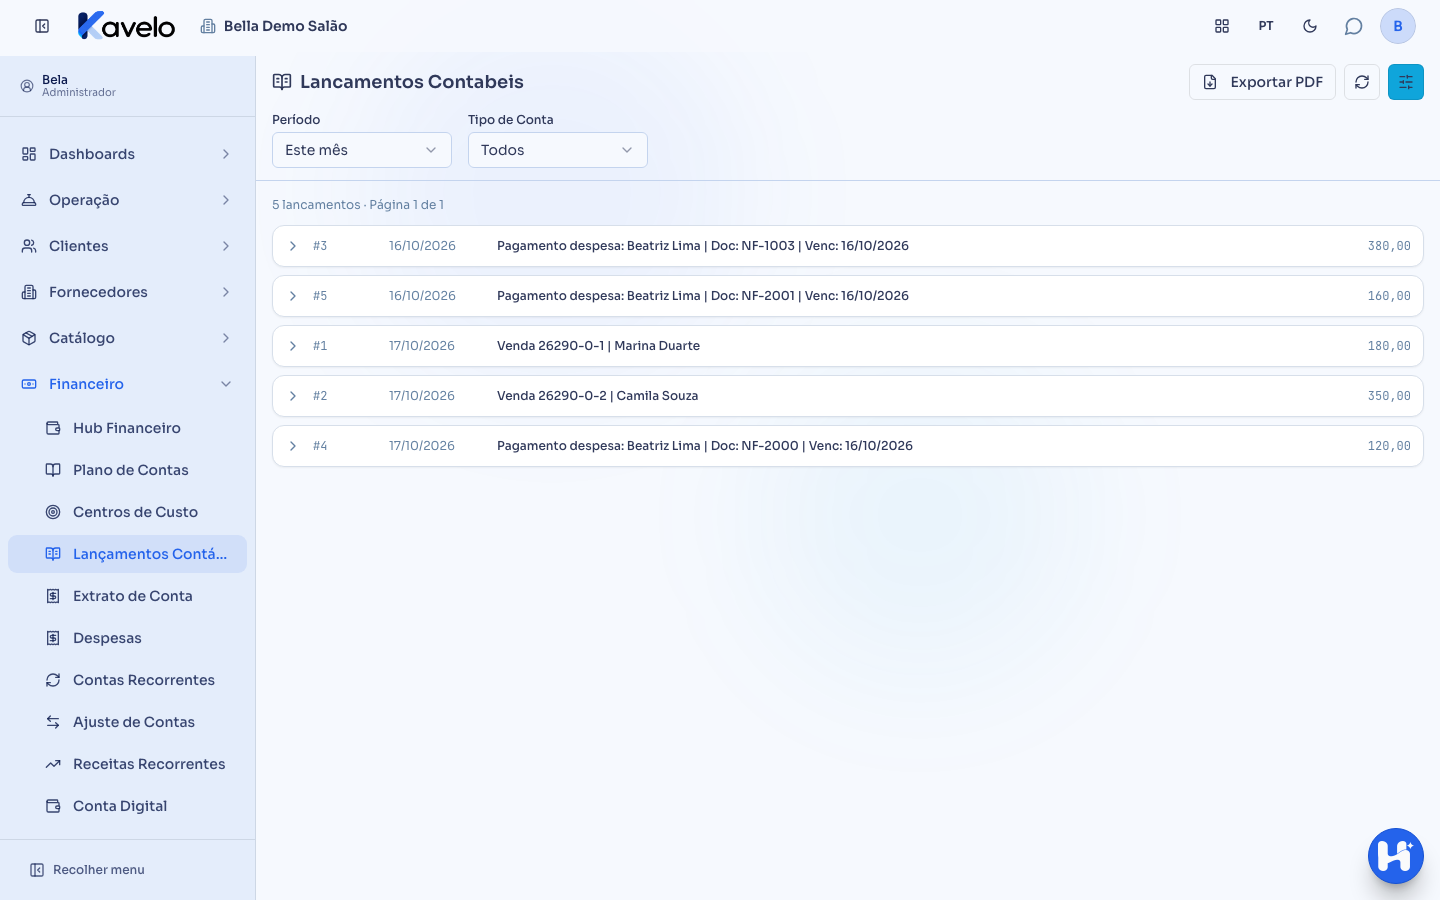Go to Centros de Custo
Image resolution: width=1440 pixels, height=900 pixels.
tap(127, 512)
